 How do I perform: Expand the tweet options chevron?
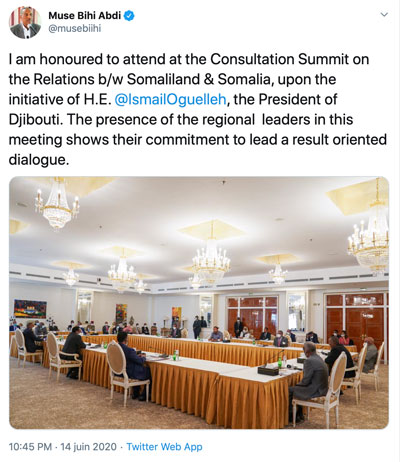(x=384, y=15)
